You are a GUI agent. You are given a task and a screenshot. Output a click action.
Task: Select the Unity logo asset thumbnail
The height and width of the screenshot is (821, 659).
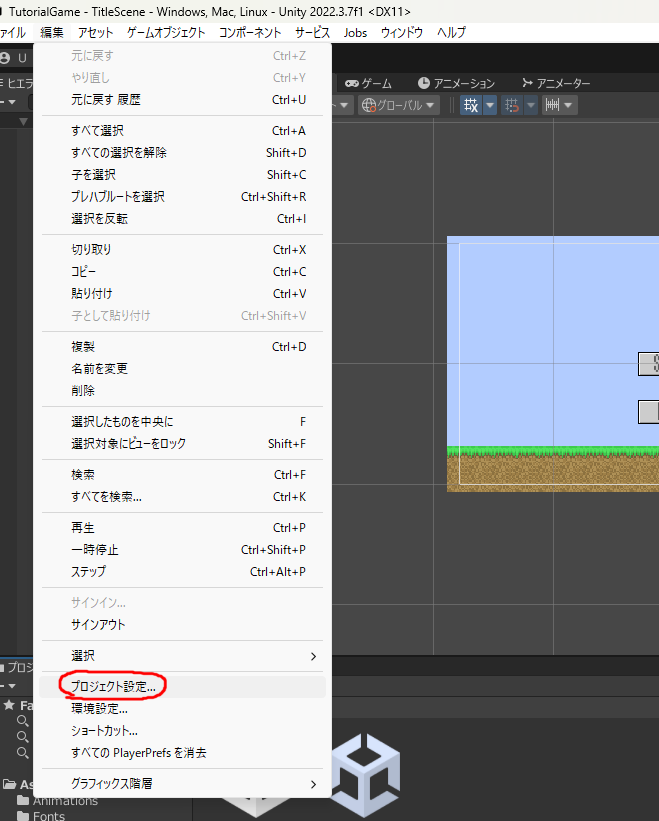pos(365,775)
